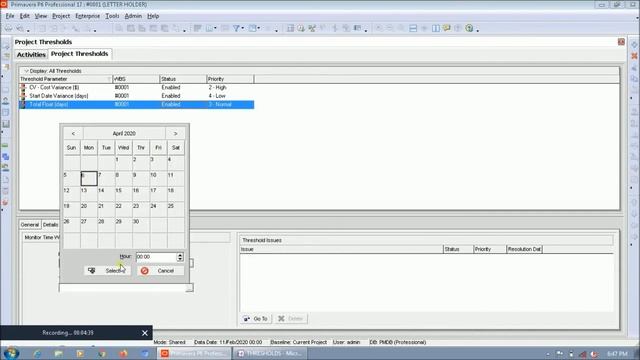Screen dimensions: 640x360
Task: Switch to the Activities tab
Action: coord(31,54)
